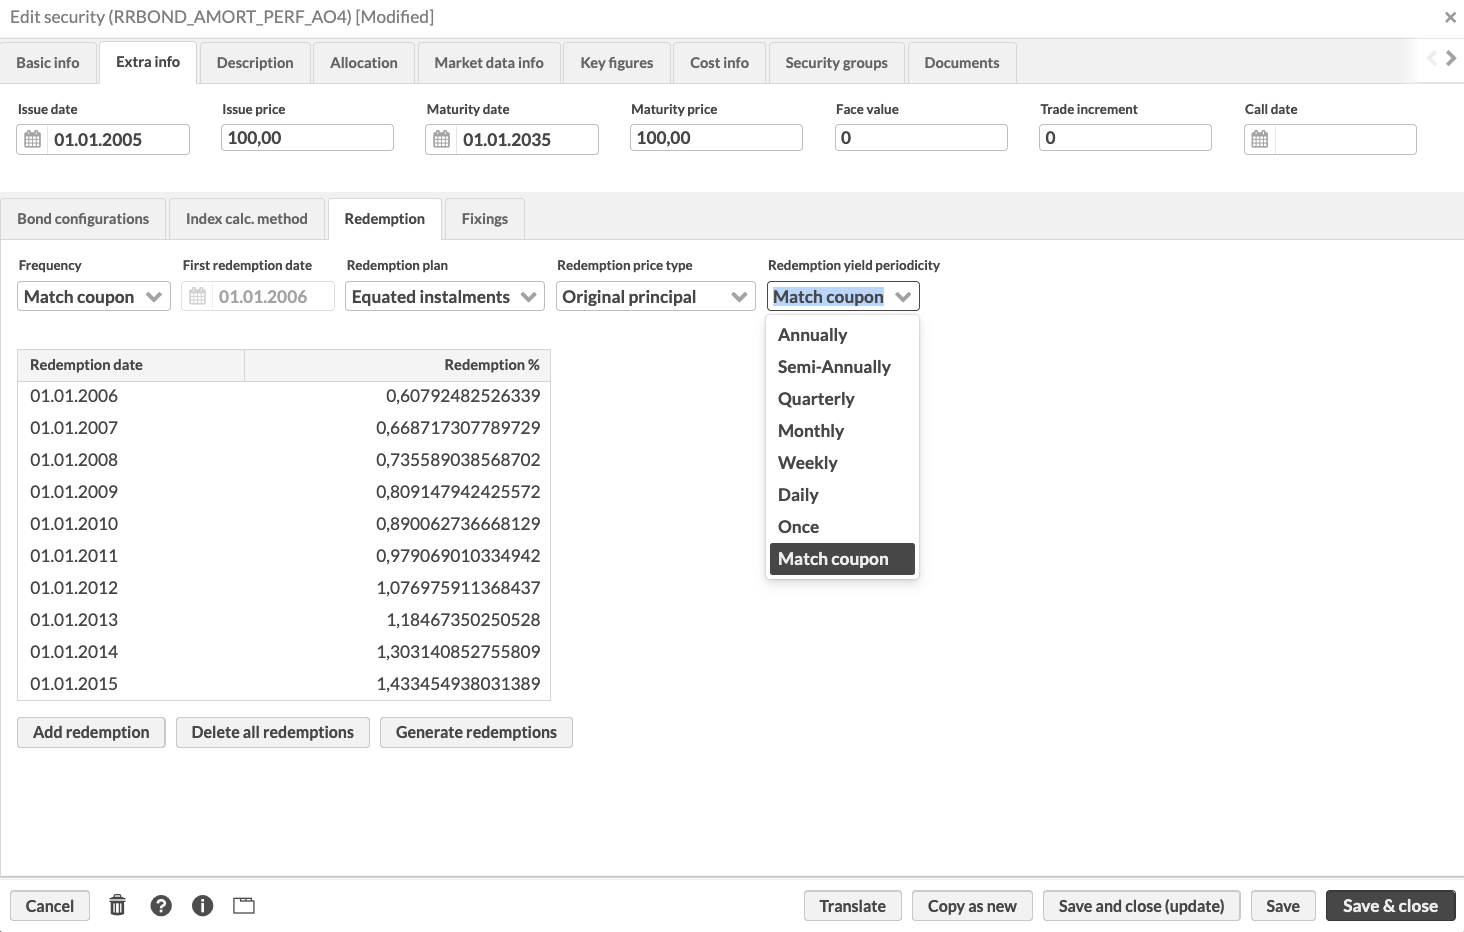Click the Cancel button
This screenshot has height=932, width=1464.
pyautogui.click(x=50, y=906)
